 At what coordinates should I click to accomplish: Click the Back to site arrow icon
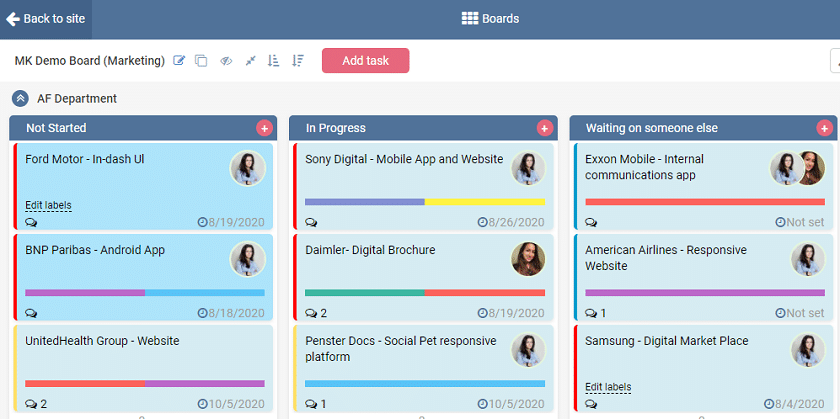13,19
